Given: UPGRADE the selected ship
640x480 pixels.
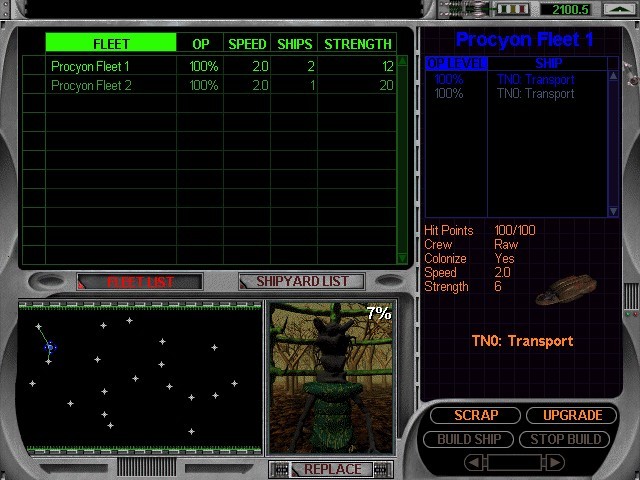Looking at the screenshot, I should point(572,415).
